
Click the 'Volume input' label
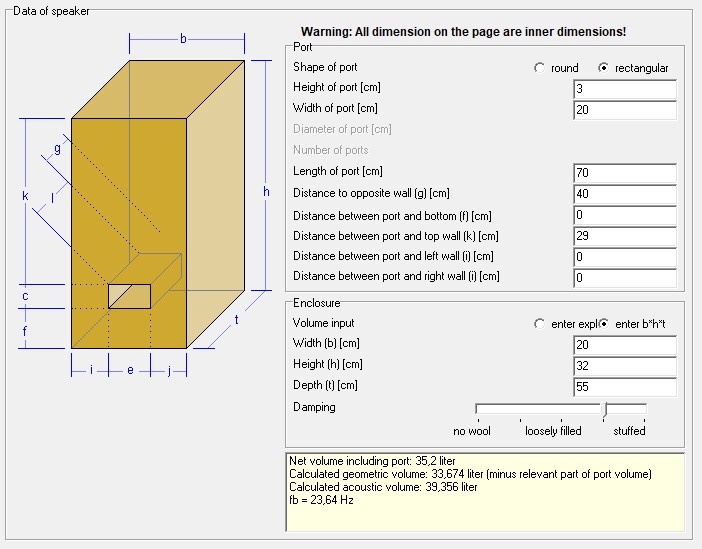coord(323,323)
